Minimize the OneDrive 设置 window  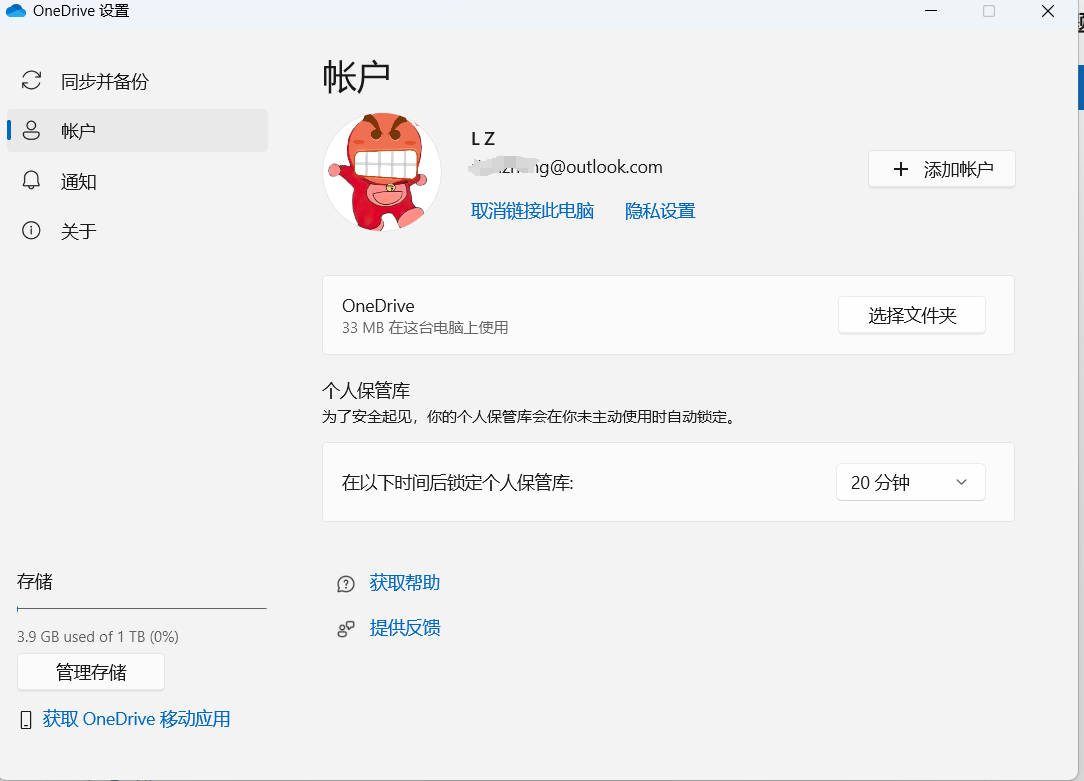[x=931, y=11]
